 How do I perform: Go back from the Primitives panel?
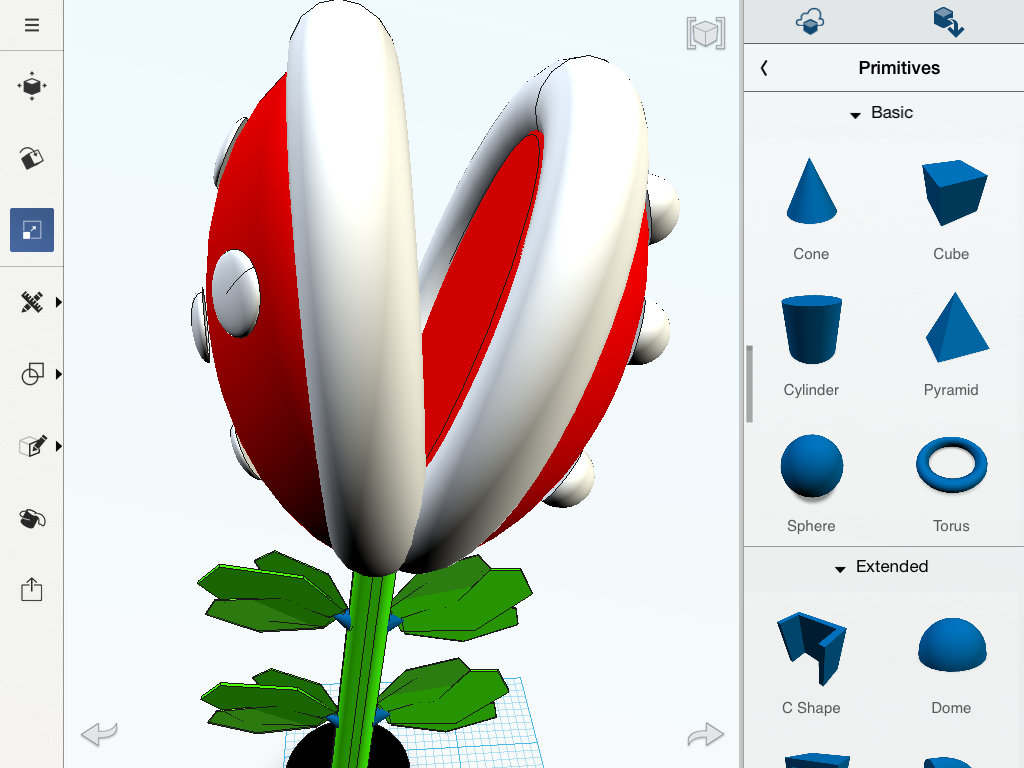(x=764, y=67)
